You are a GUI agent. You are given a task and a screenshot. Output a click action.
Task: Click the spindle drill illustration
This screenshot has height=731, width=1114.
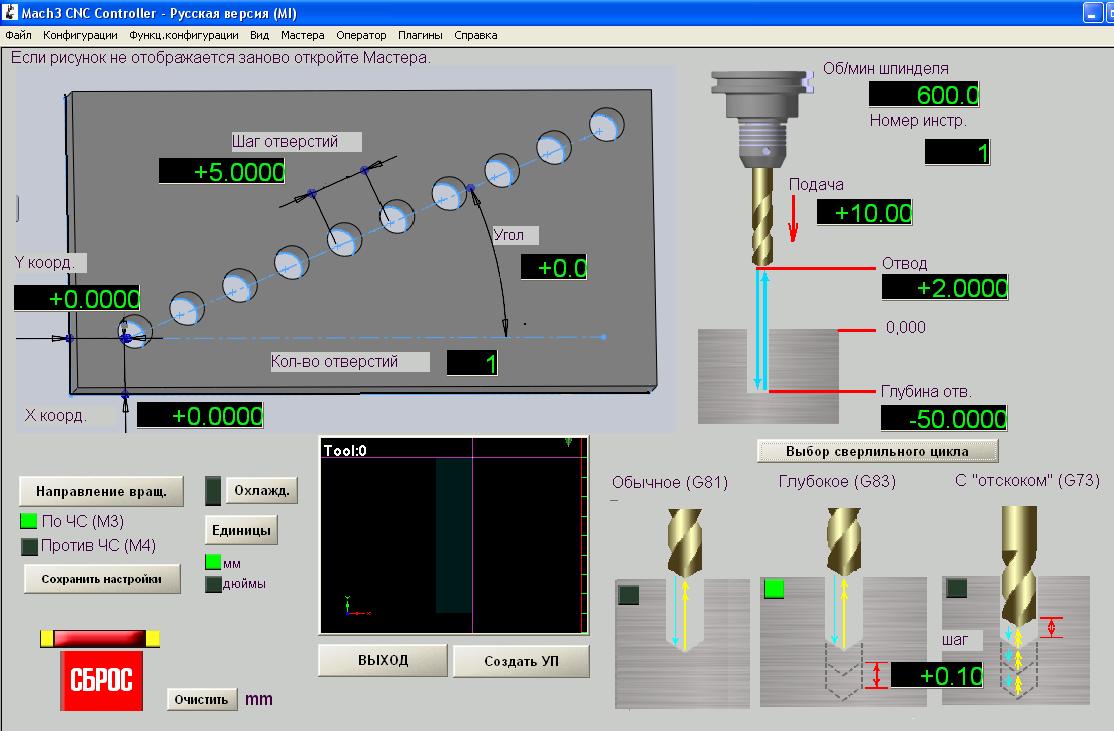(762, 167)
